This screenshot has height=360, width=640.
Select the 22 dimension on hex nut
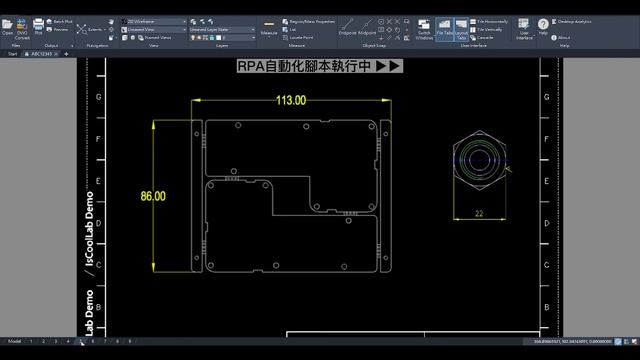pyautogui.click(x=479, y=213)
